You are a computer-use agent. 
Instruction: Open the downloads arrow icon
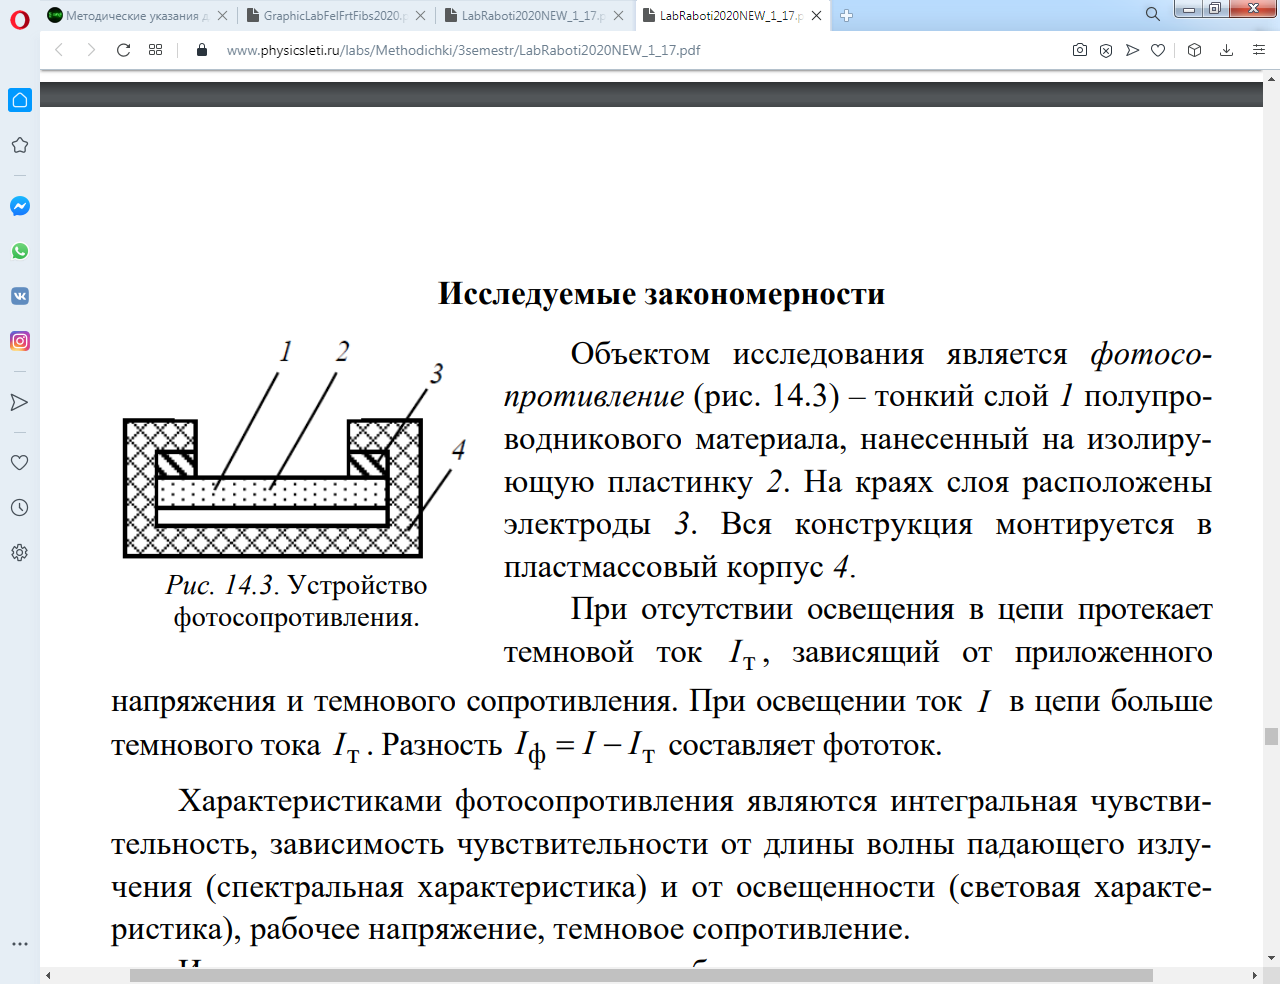[x=1226, y=50]
